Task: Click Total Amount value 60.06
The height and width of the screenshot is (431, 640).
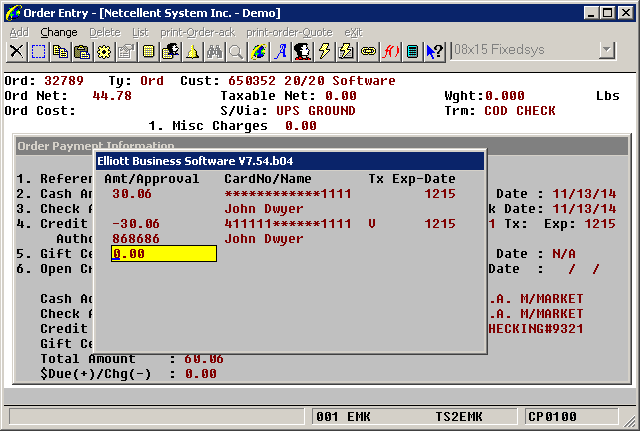Action: pyautogui.click(x=204, y=359)
